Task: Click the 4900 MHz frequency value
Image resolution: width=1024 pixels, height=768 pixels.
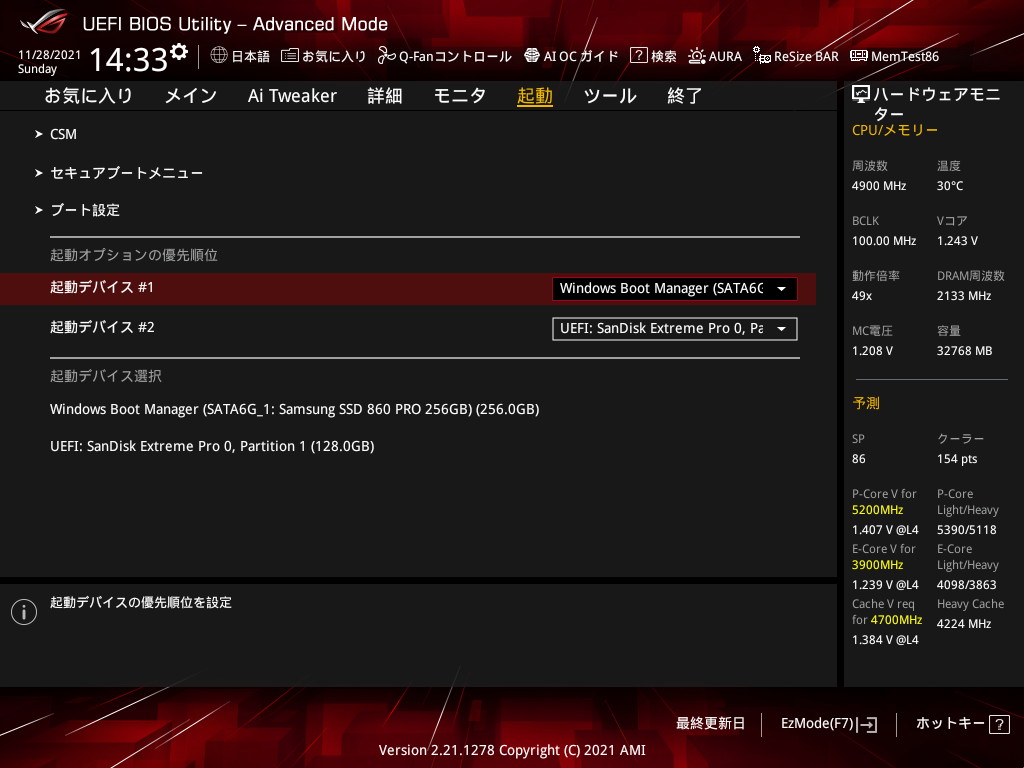Action: coord(878,186)
